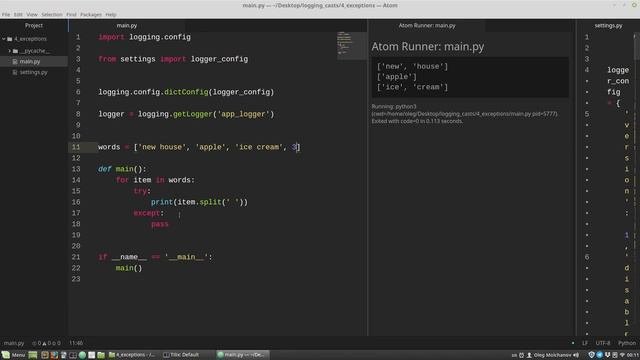Image resolution: width=640 pixels, height=360 pixels.
Task: Change the UTF-8 encoding setting
Action: (602, 343)
